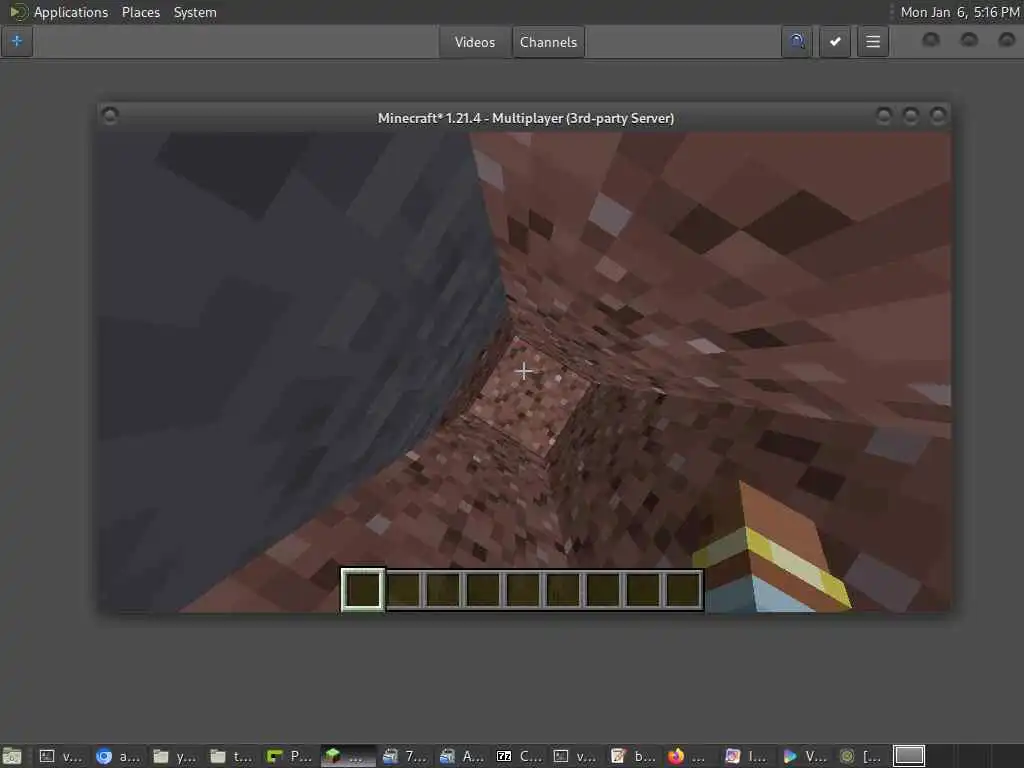Open the second terminal 'v...' taskbar item
This screenshot has height=768, width=1024.
pos(575,756)
